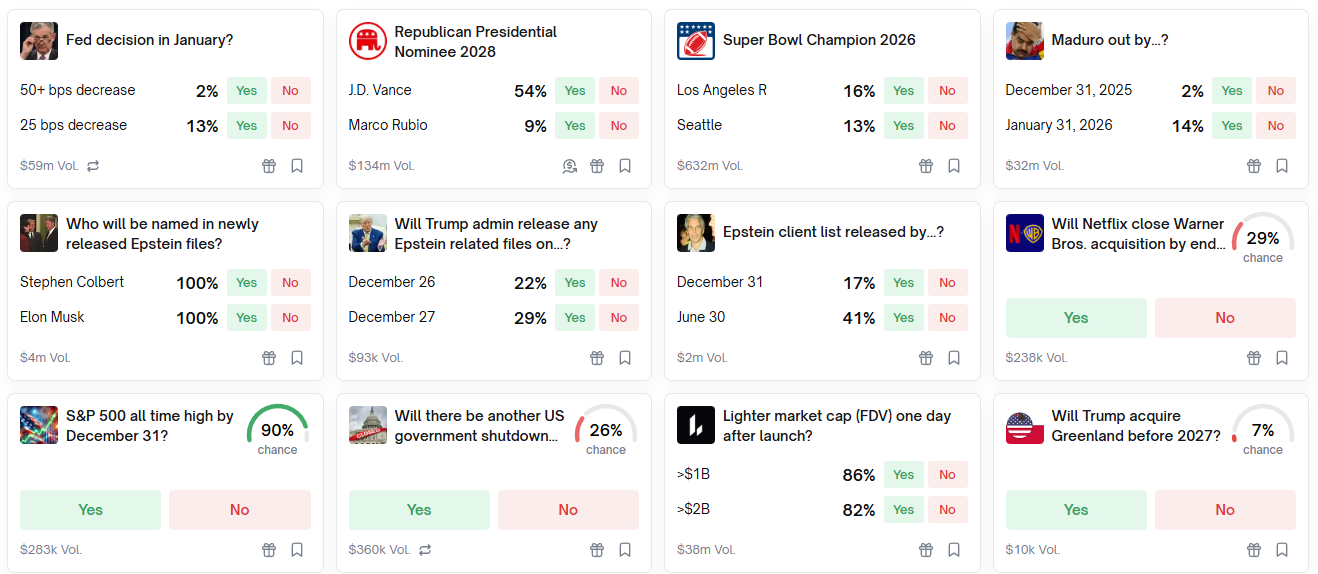This screenshot has height=574, width=1318.
Task: Click gift icon on Trump Greenland card
Action: point(1254,550)
